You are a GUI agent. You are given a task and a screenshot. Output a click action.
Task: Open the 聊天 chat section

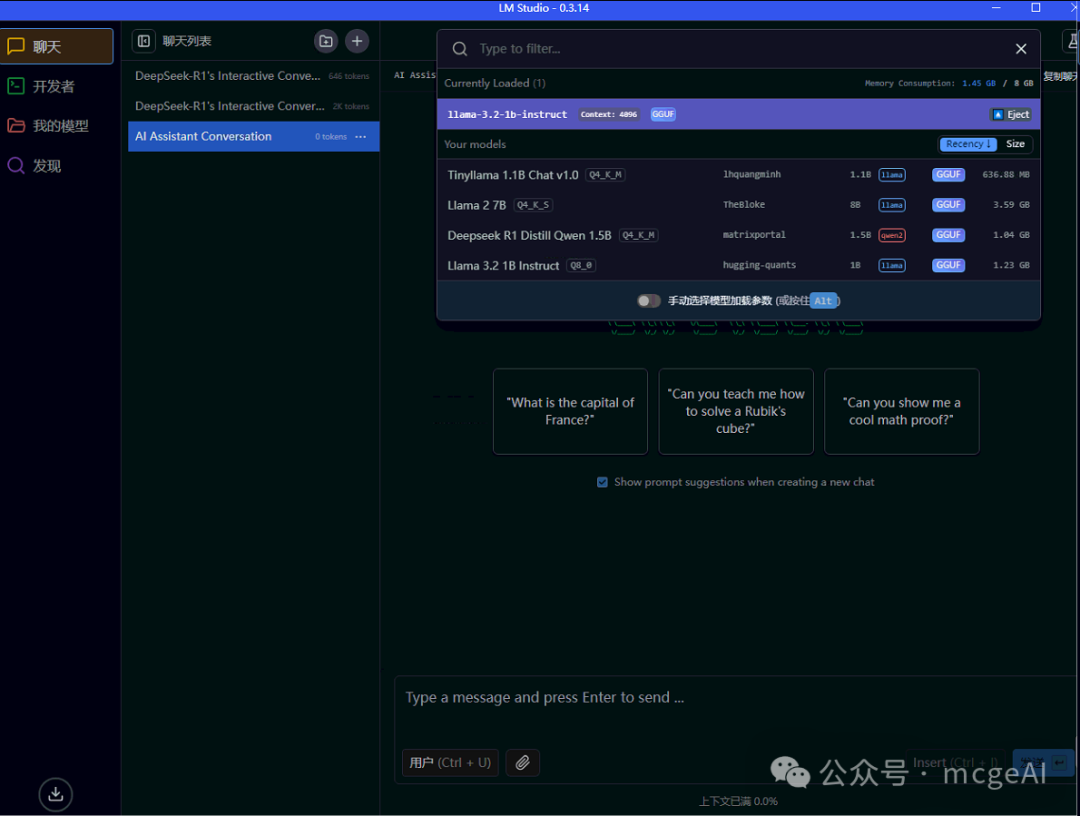(56, 46)
